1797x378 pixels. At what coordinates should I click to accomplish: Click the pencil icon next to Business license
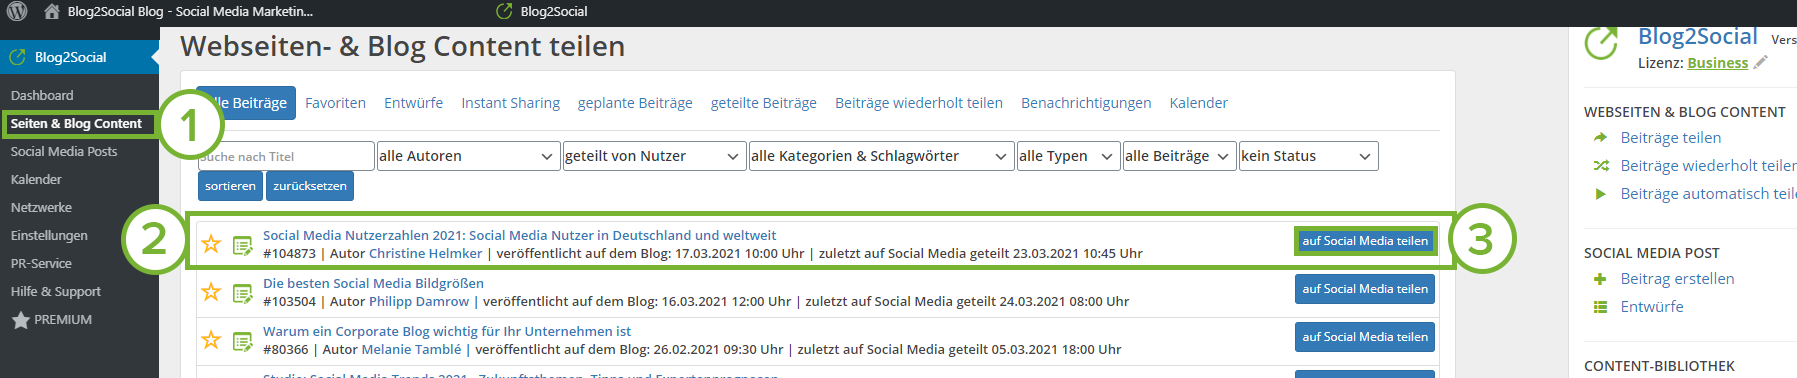pyautogui.click(x=1760, y=62)
